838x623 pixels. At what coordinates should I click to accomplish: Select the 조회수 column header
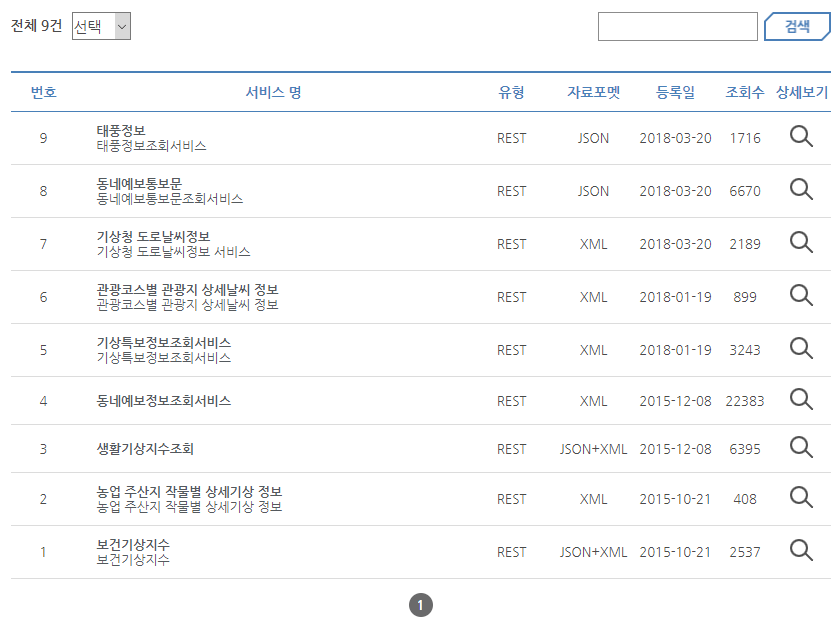pos(744,92)
